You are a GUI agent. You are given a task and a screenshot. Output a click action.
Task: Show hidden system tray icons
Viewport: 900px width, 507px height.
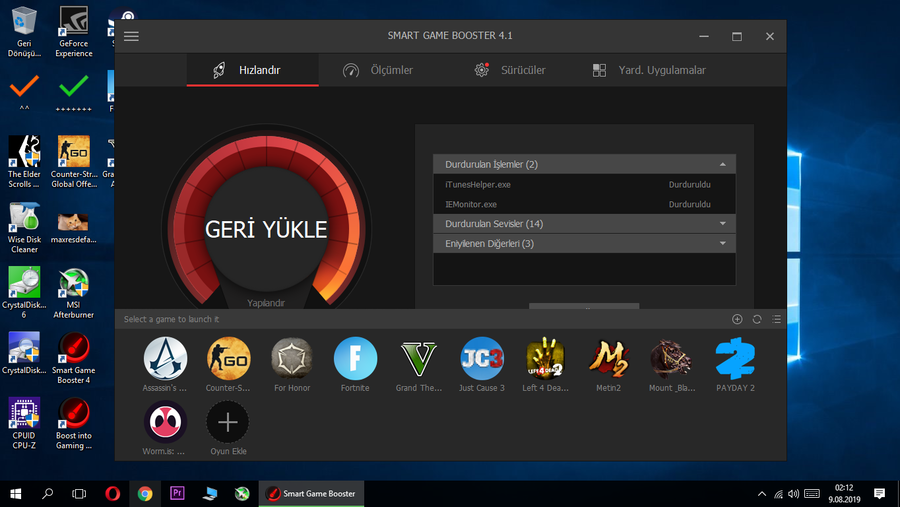[x=762, y=494]
